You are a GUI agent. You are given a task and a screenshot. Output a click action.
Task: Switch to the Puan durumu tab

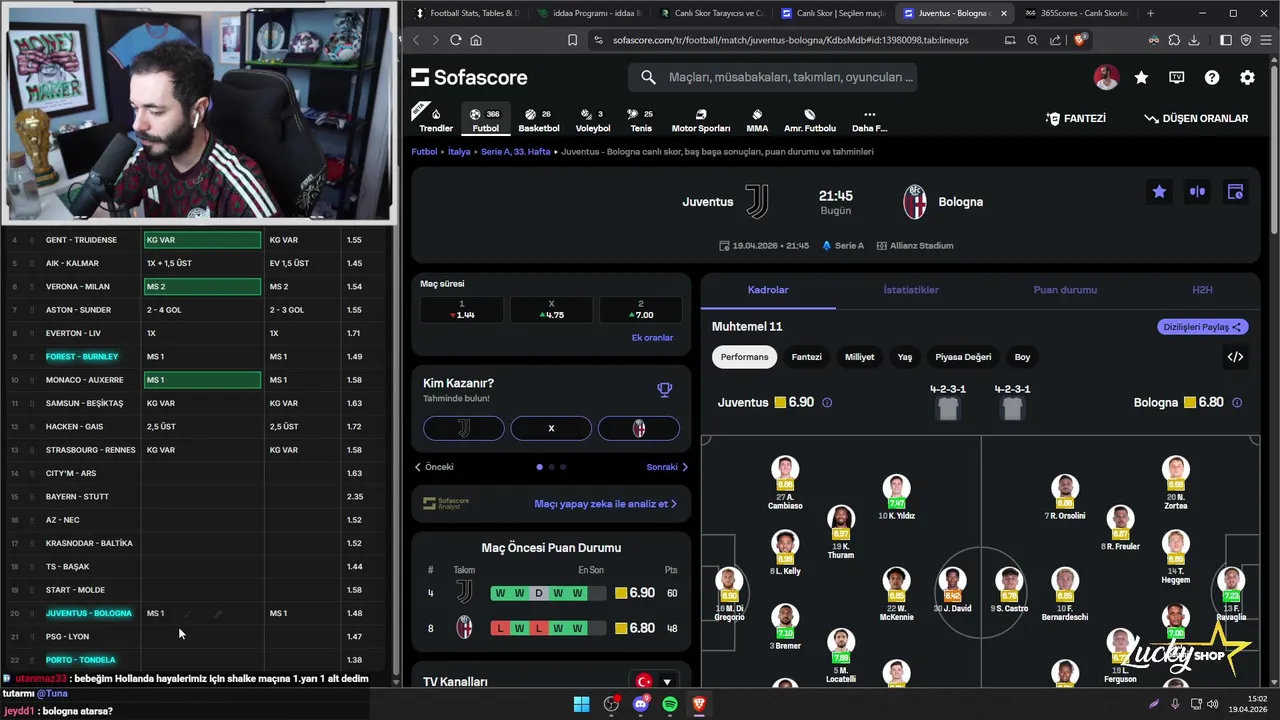coord(1065,290)
